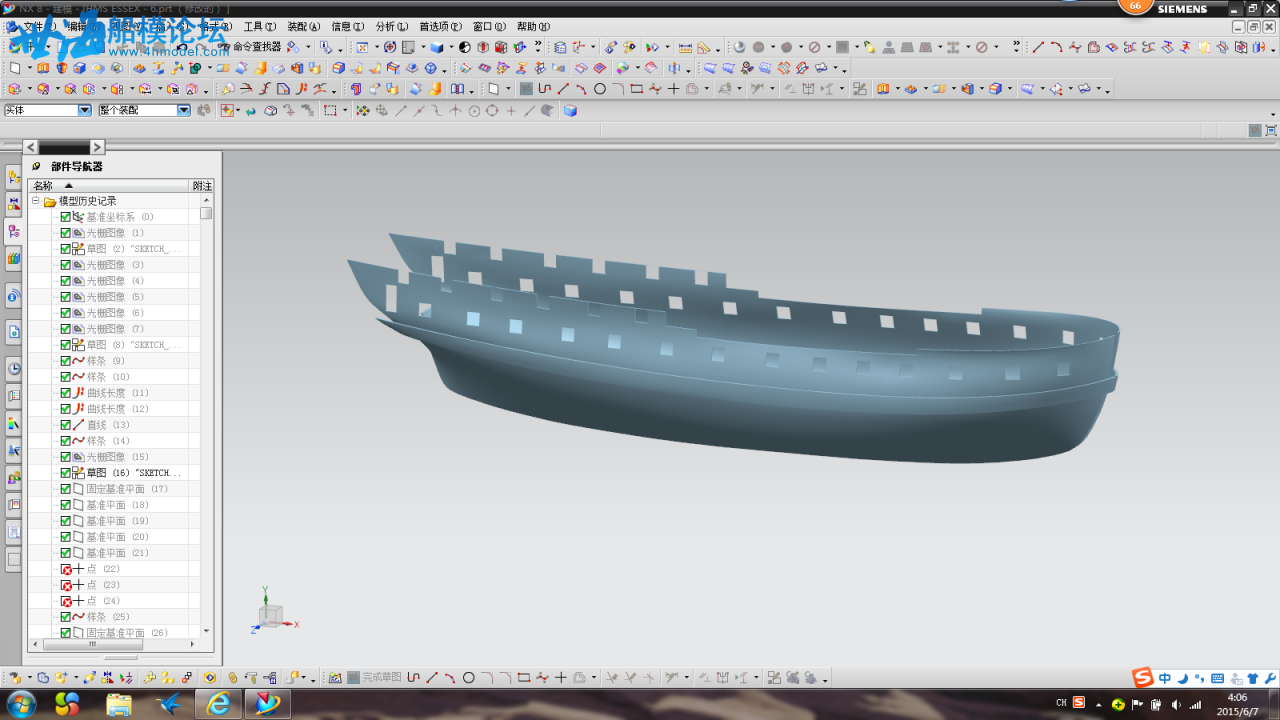Open the 实体 type filter dropdown
Viewport: 1280px width, 720px height.
coord(84,111)
